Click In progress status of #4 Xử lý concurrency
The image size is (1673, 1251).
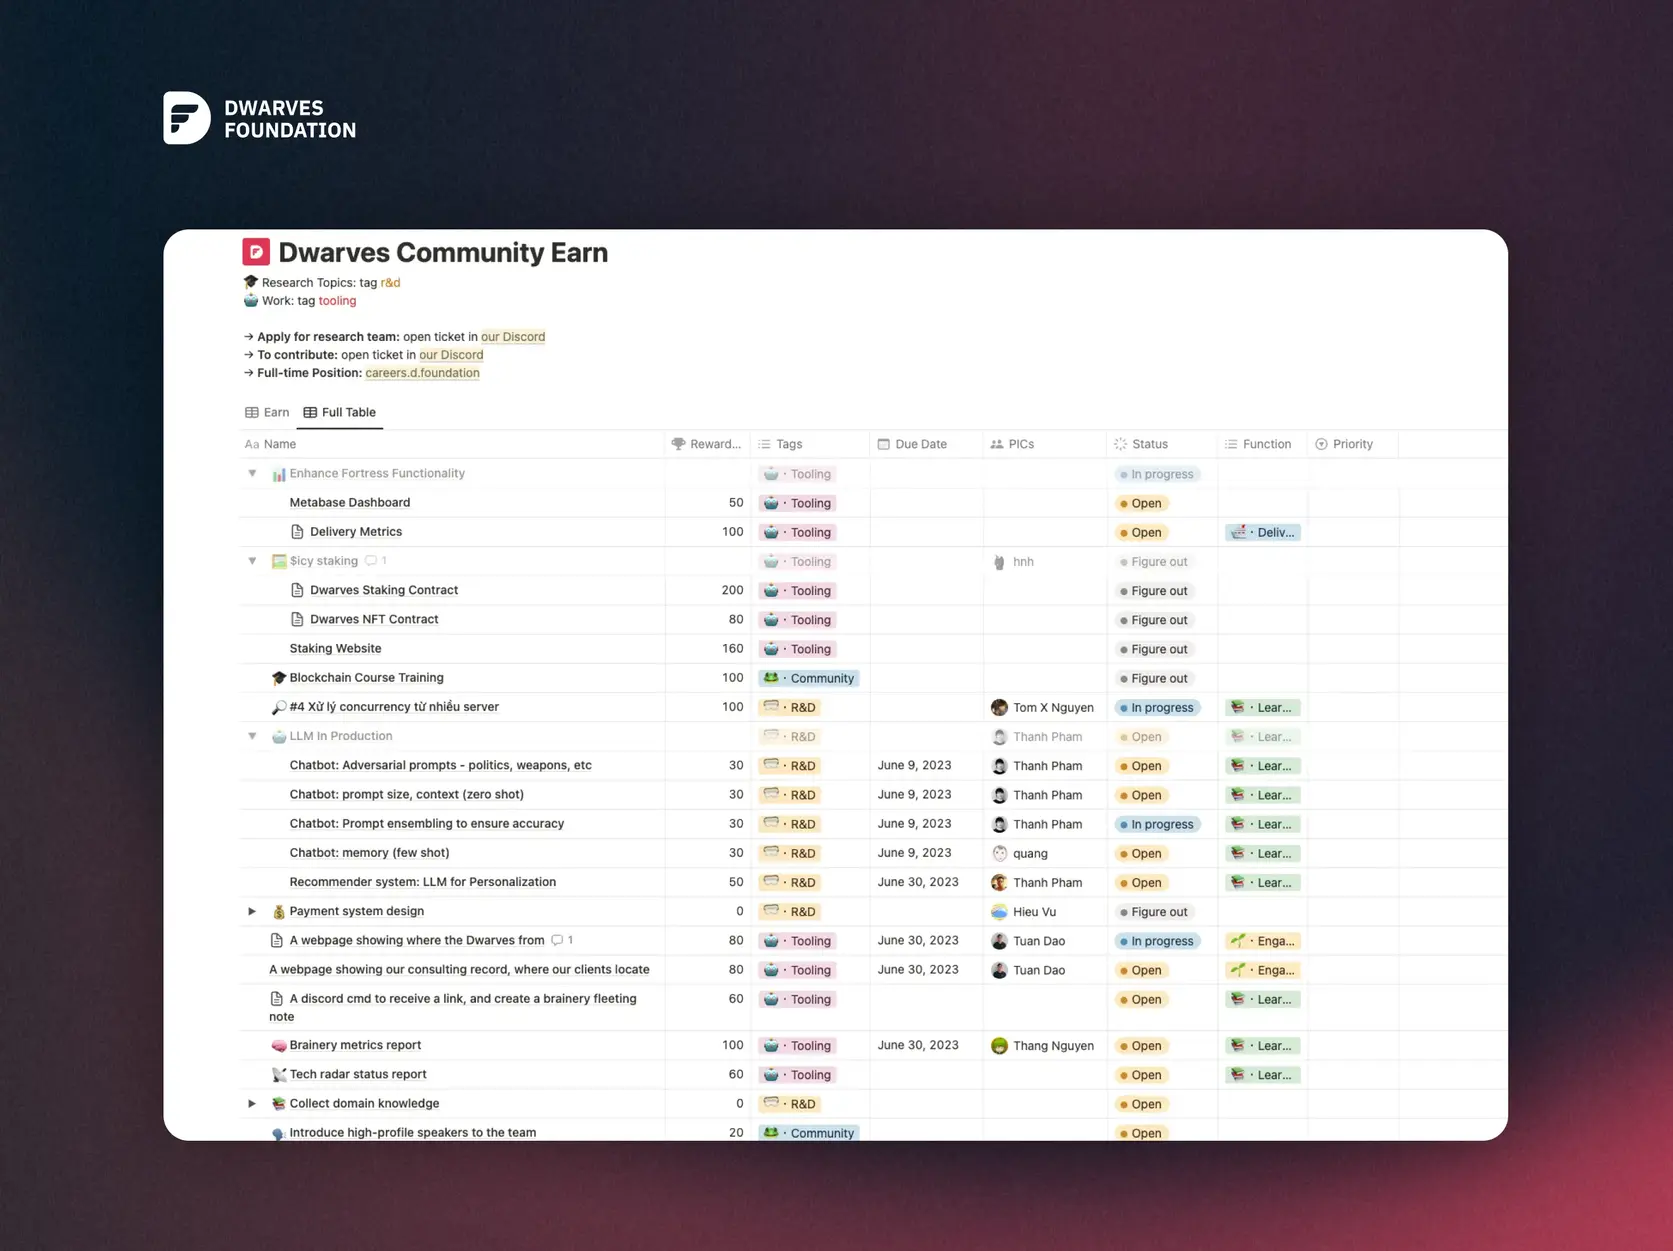1157,707
